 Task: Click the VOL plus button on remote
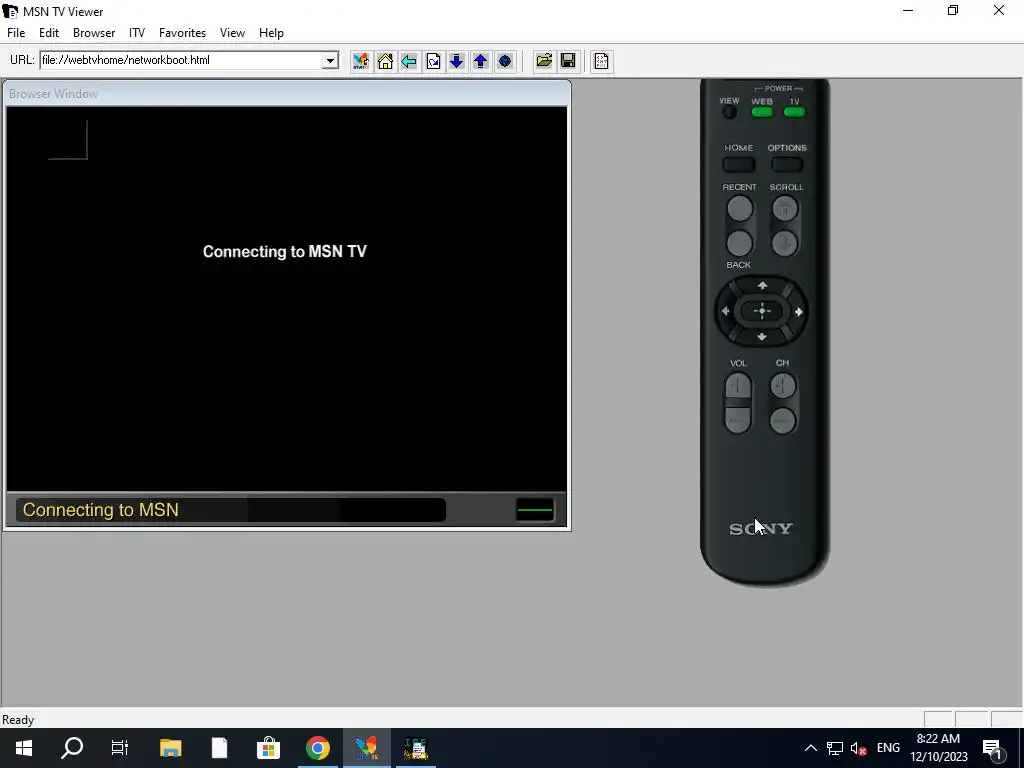pyautogui.click(x=738, y=386)
